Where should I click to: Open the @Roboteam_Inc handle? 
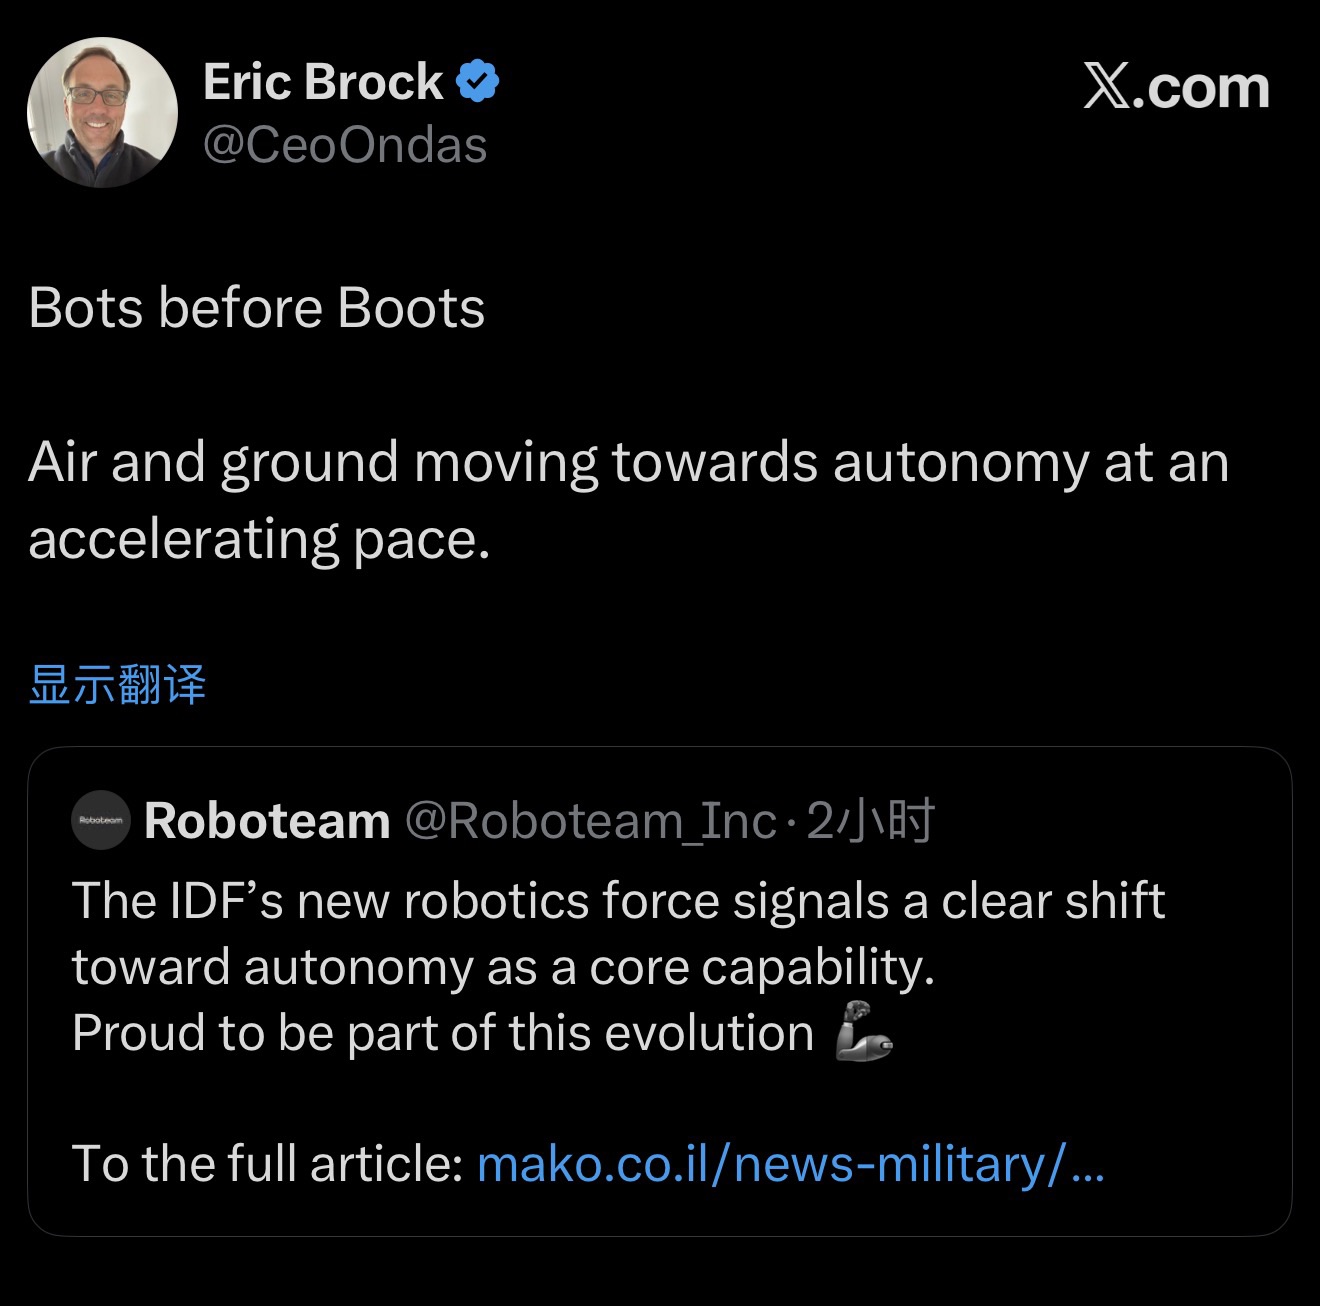coord(590,821)
